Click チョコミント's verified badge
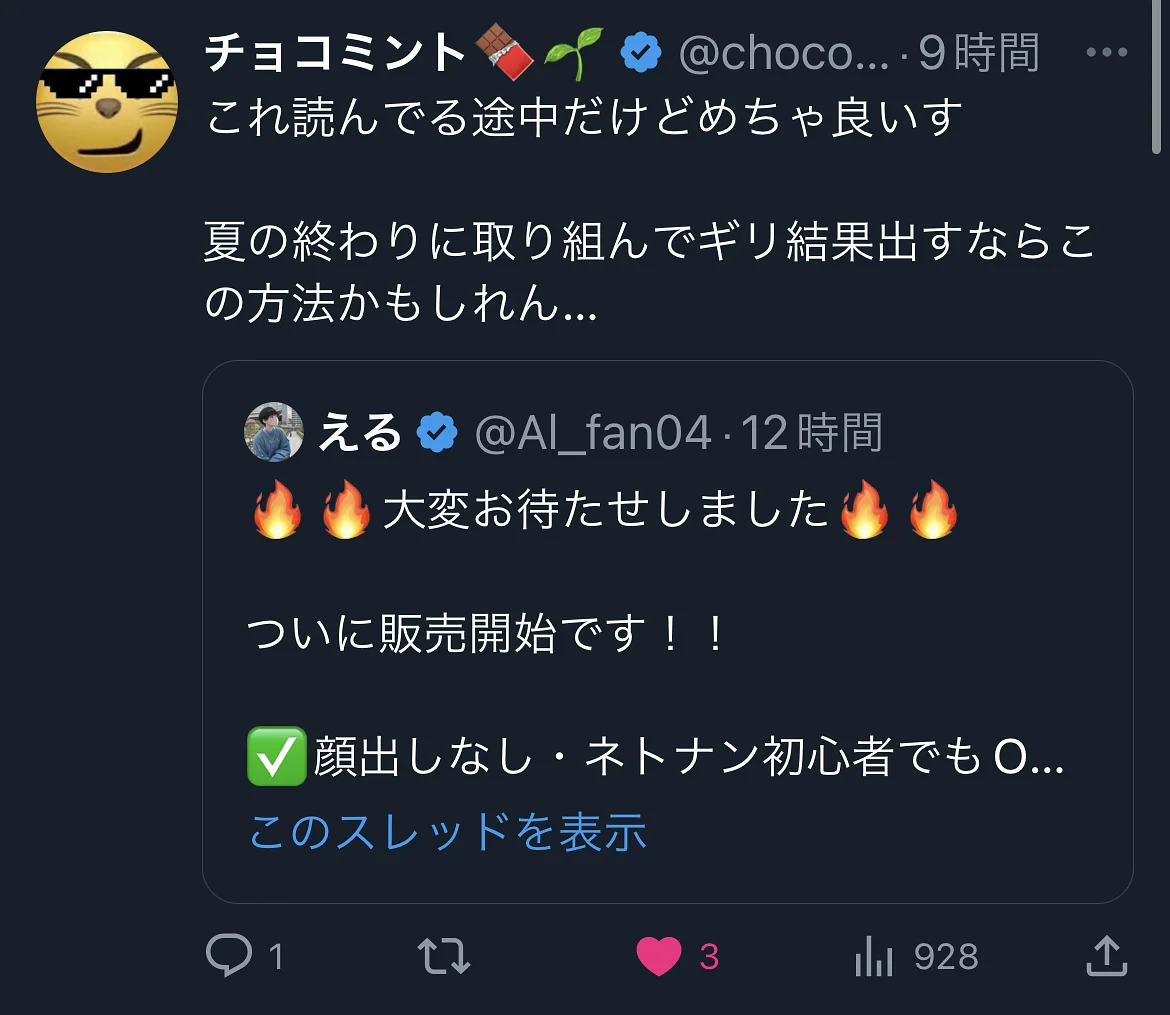The height and width of the screenshot is (1015, 1170). tap(641, 52)
